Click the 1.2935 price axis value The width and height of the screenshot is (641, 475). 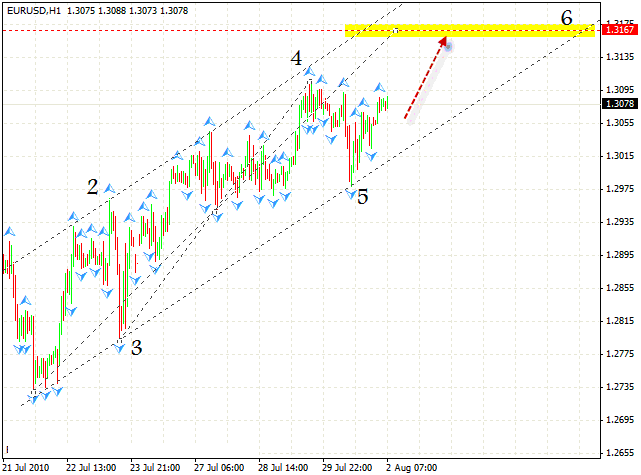coord(620,222)
